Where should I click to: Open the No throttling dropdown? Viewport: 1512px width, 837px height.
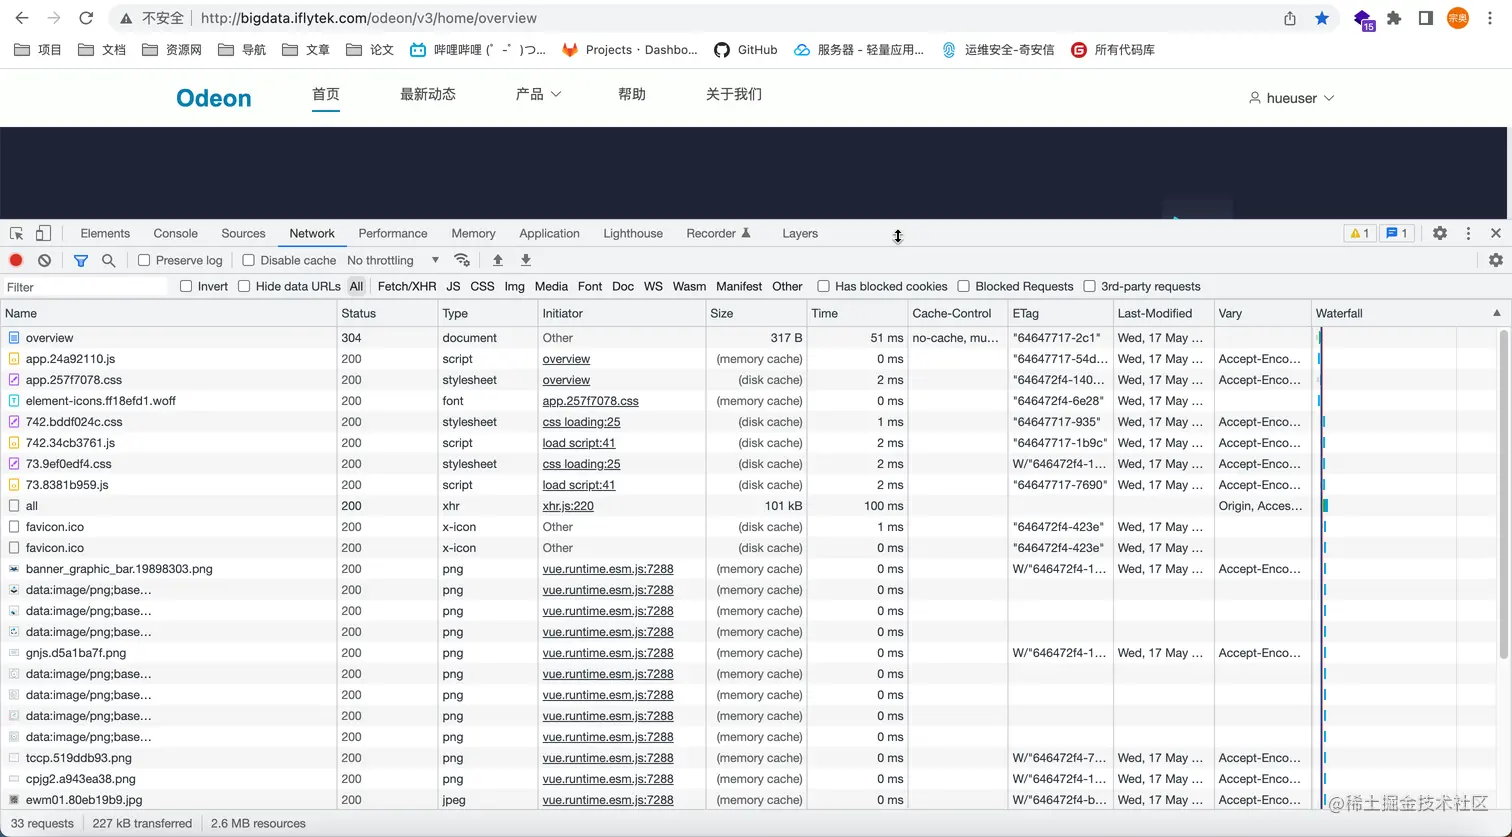(393, 260)
